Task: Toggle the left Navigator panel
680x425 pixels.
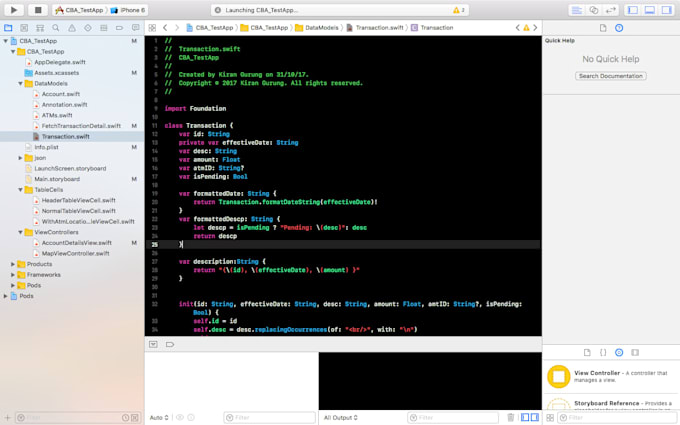Action: pos(634,10)
